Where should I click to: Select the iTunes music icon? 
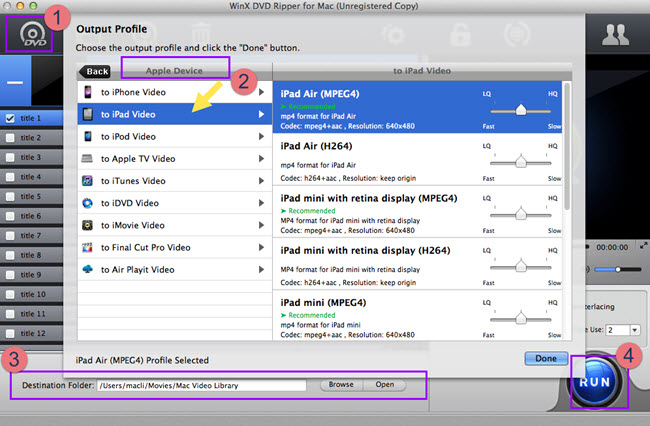[x=87, y=181]
